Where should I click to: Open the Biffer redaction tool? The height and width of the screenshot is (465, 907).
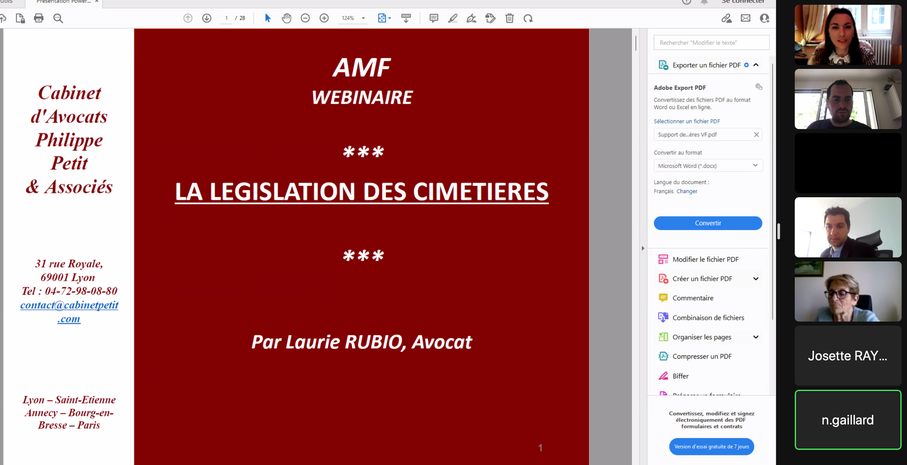click(x=680, y=376)
